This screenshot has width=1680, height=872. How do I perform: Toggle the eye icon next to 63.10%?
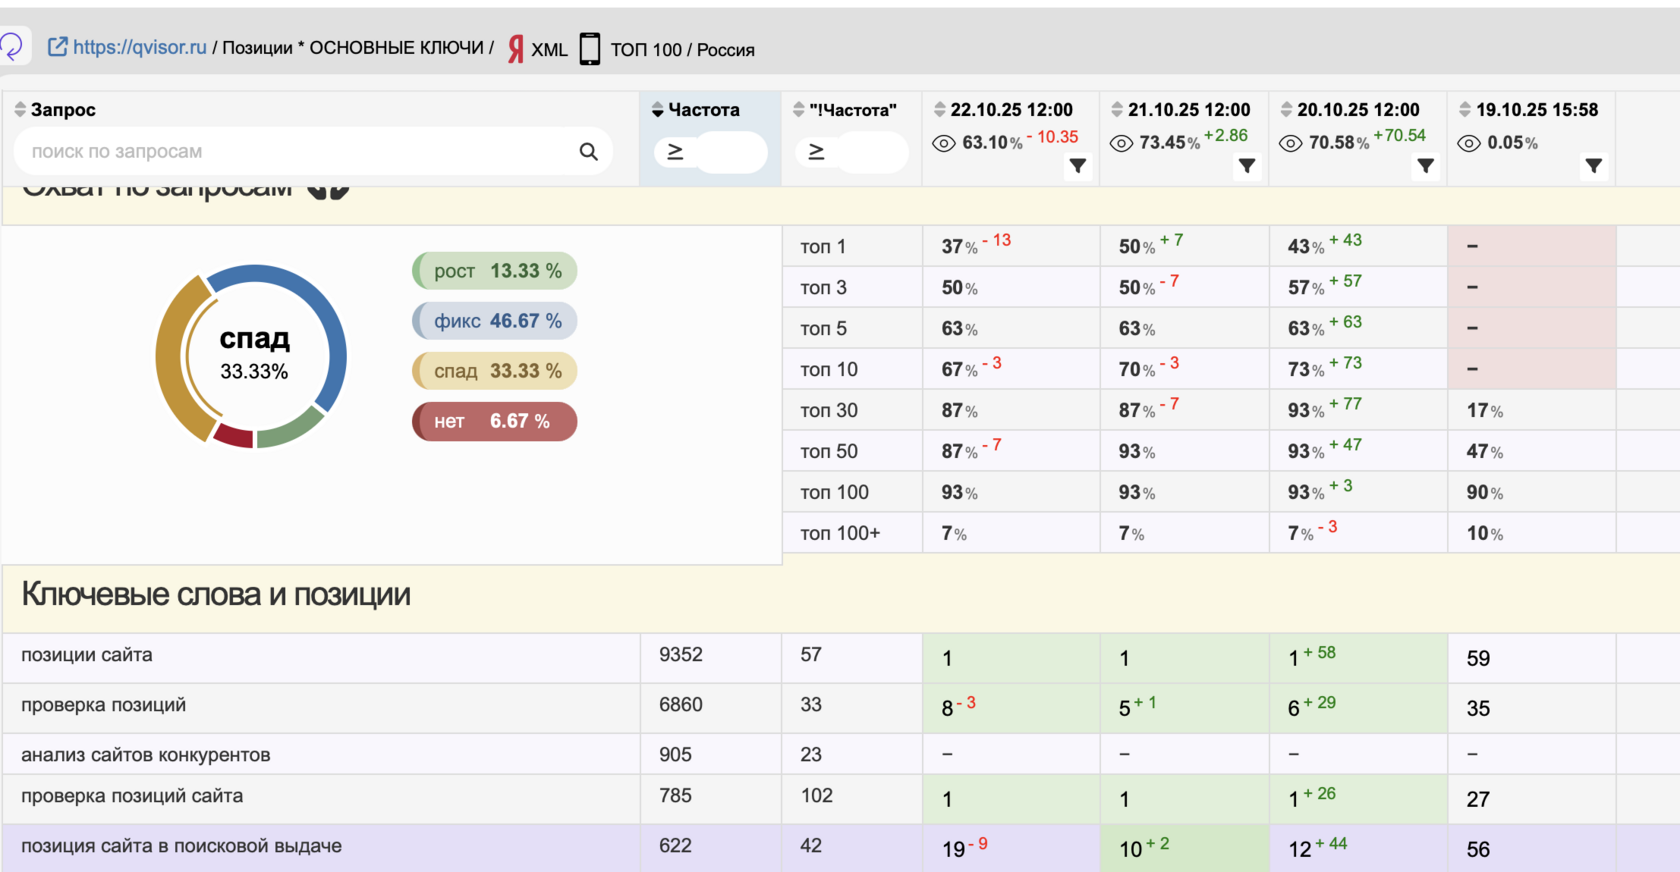[943, 143]
